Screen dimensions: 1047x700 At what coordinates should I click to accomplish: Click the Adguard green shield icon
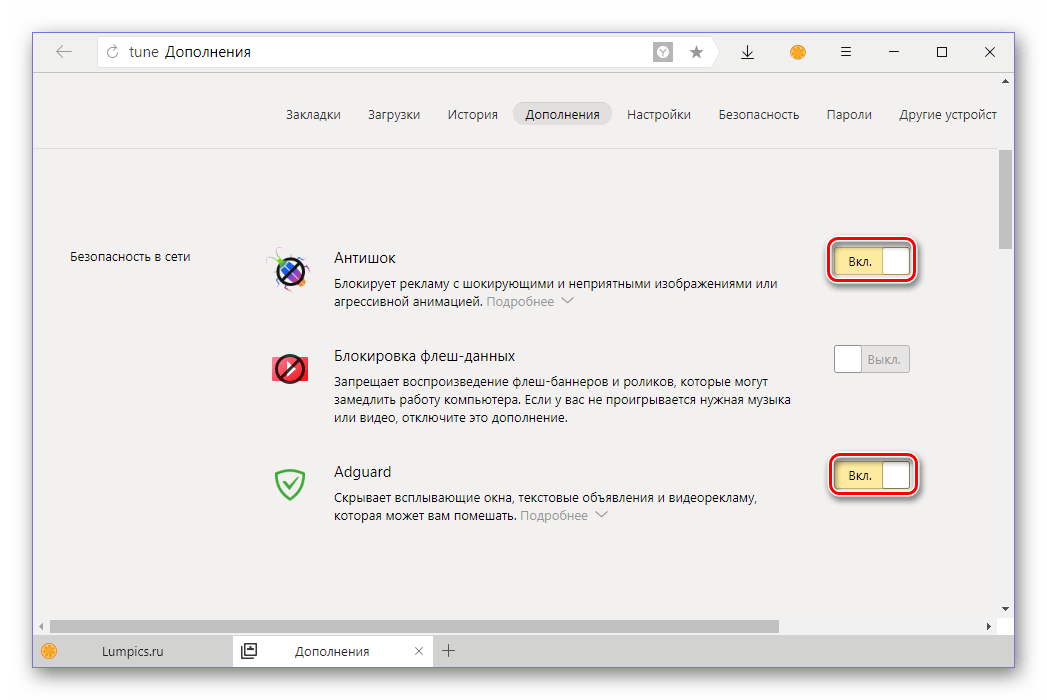pyautogui.click(x=290, y=484)
